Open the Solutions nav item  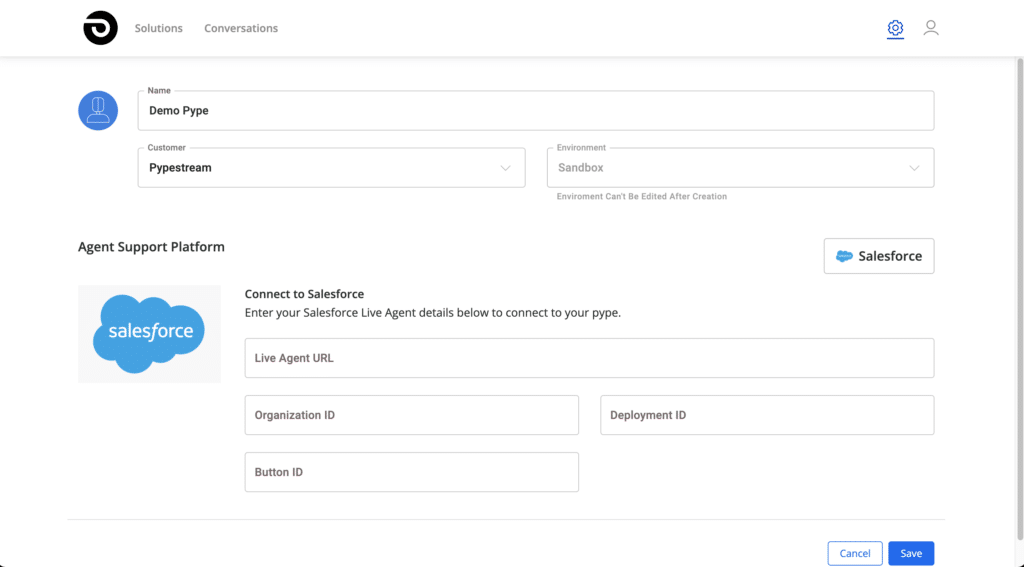point(159,28)
